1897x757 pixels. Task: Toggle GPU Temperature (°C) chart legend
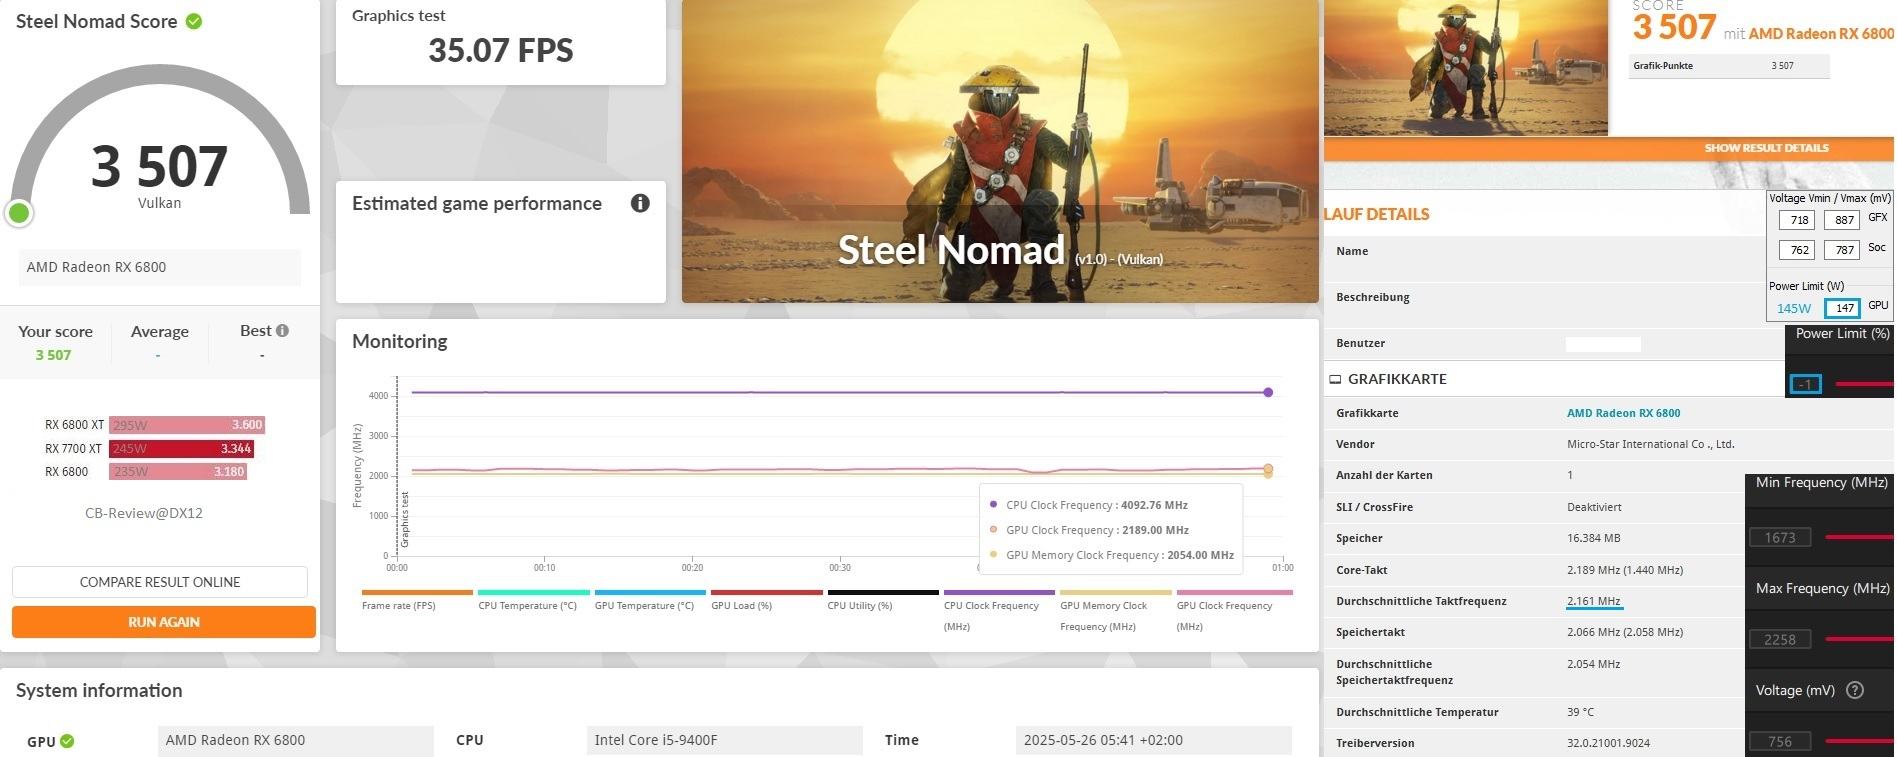click(x=650, y=600)
